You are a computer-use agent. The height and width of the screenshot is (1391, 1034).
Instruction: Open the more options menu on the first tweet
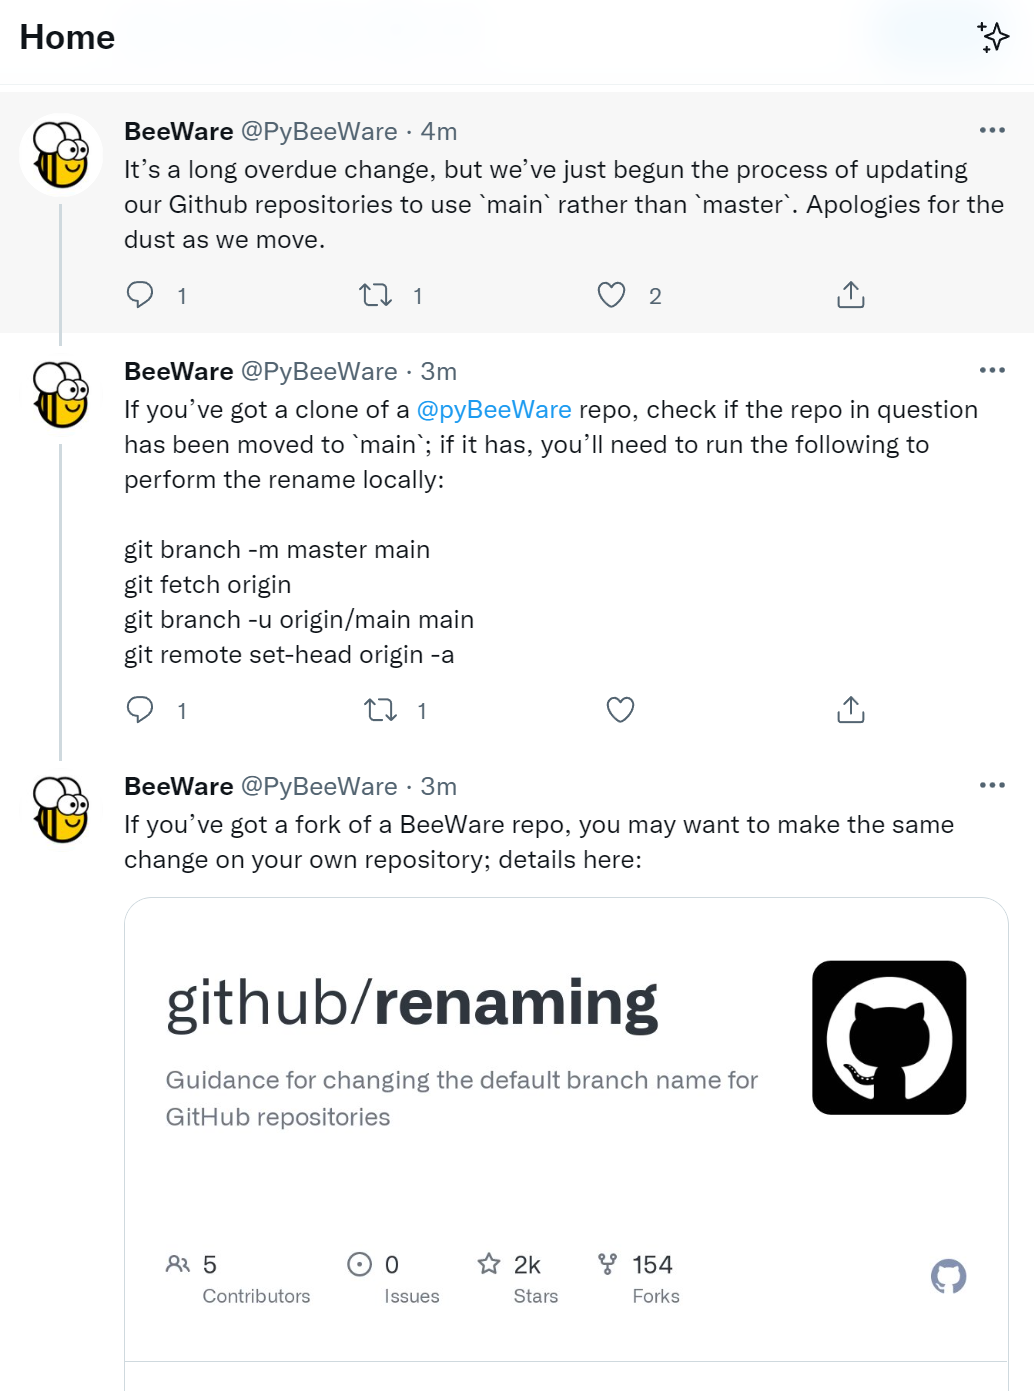click(x=993, y=130)
